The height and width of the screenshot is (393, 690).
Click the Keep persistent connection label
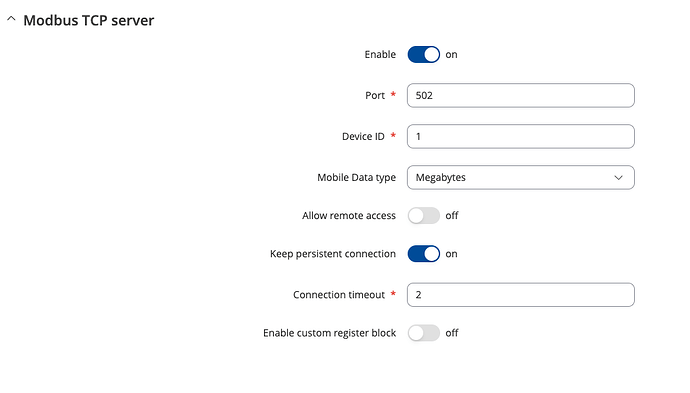coord(333,254)
